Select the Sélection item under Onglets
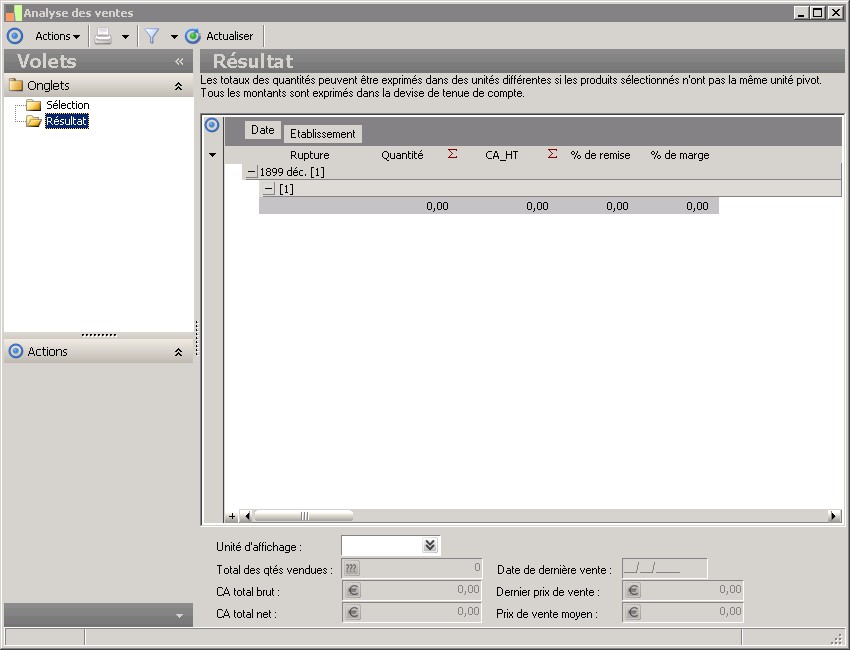This screenshot has width=850, height=650. 67,105
